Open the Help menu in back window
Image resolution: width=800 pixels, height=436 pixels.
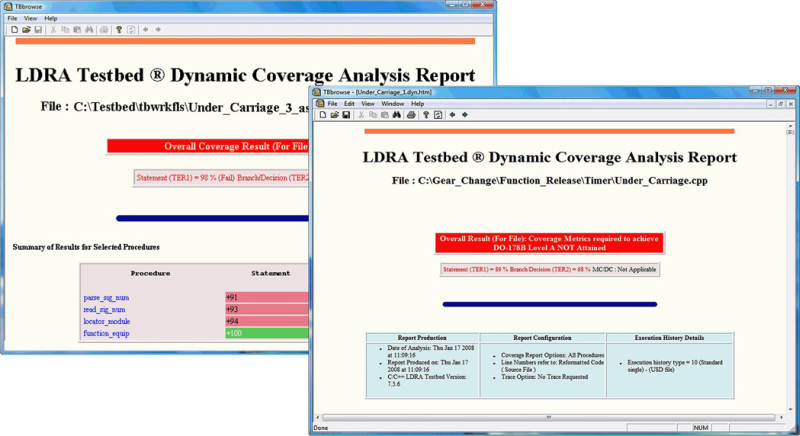click(51, 18)
